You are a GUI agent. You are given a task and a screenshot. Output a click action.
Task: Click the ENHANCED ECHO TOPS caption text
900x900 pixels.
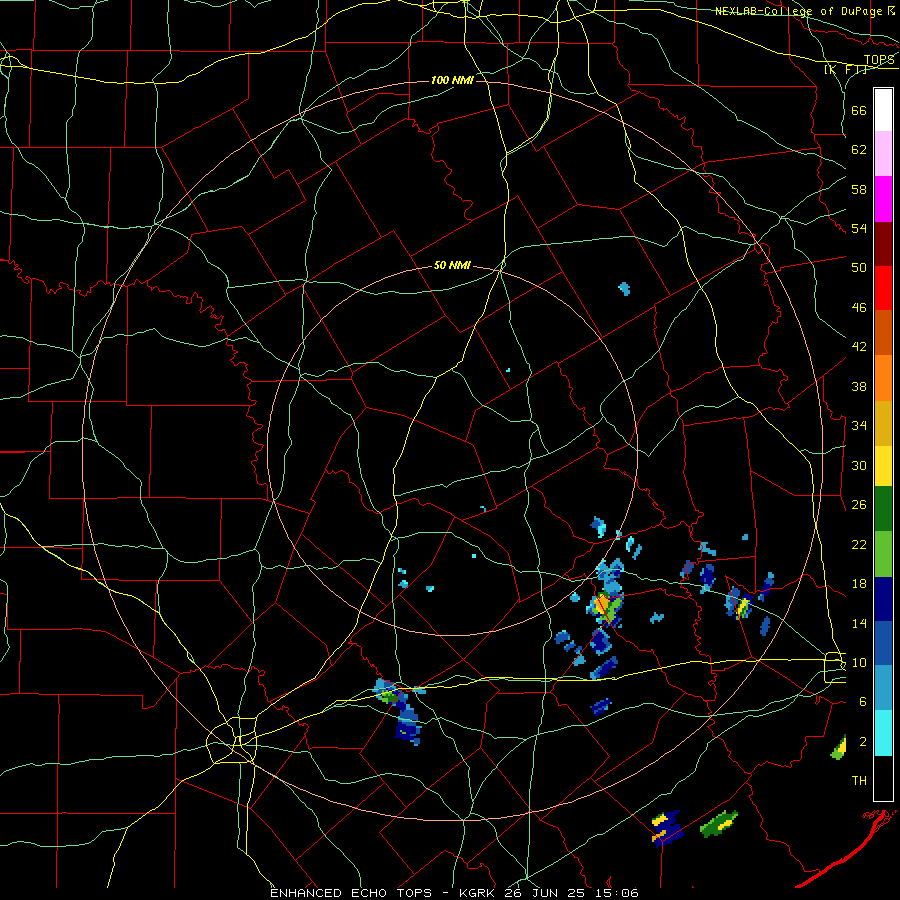tap(350, 893)
